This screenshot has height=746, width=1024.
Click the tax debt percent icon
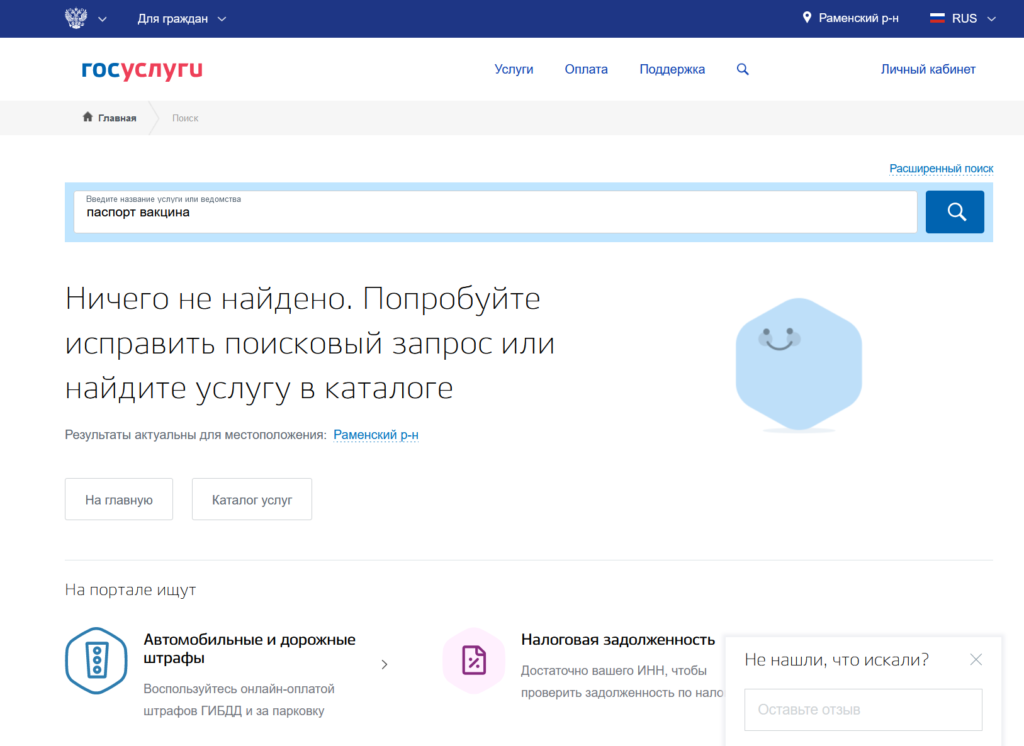click(473, 660)
